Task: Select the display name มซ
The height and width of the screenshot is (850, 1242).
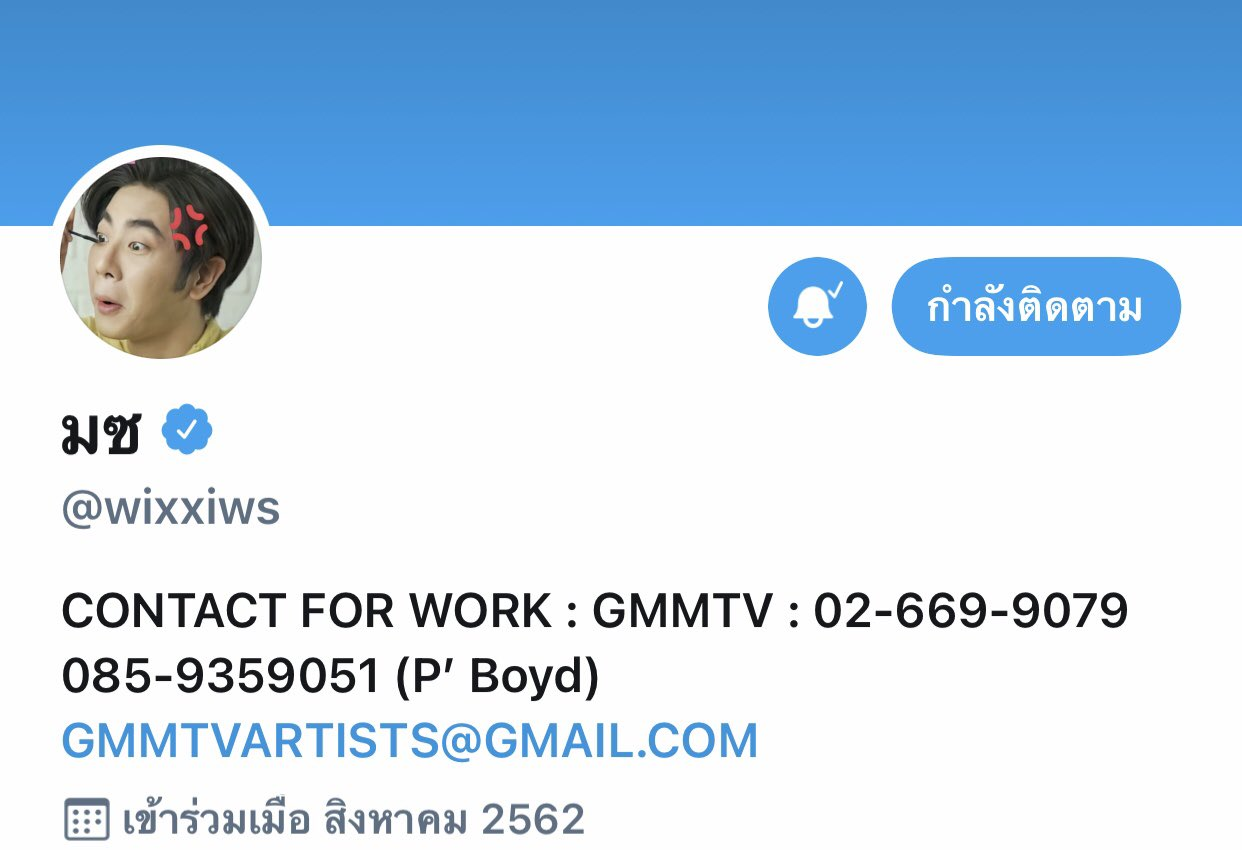Action: point(101,432)
